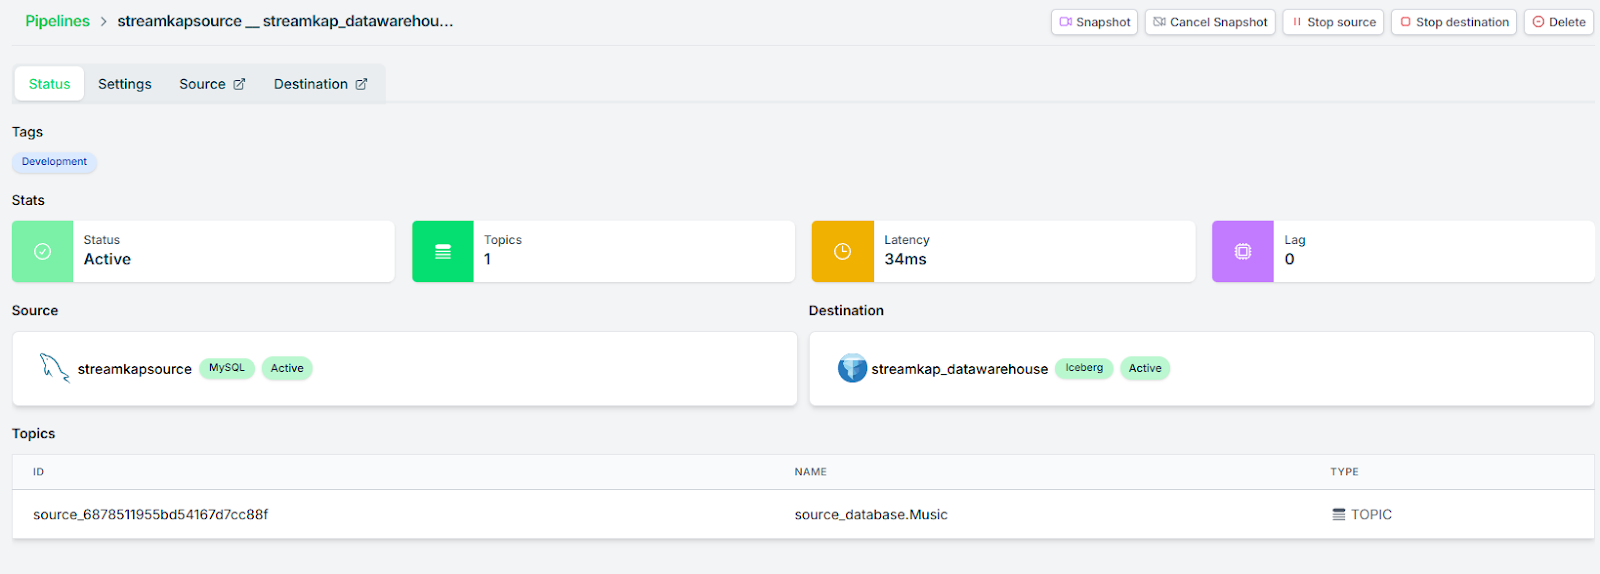1600x574 pixels.
Task: Click the MySQL dolphin source icon
Action: coord(54,367)
